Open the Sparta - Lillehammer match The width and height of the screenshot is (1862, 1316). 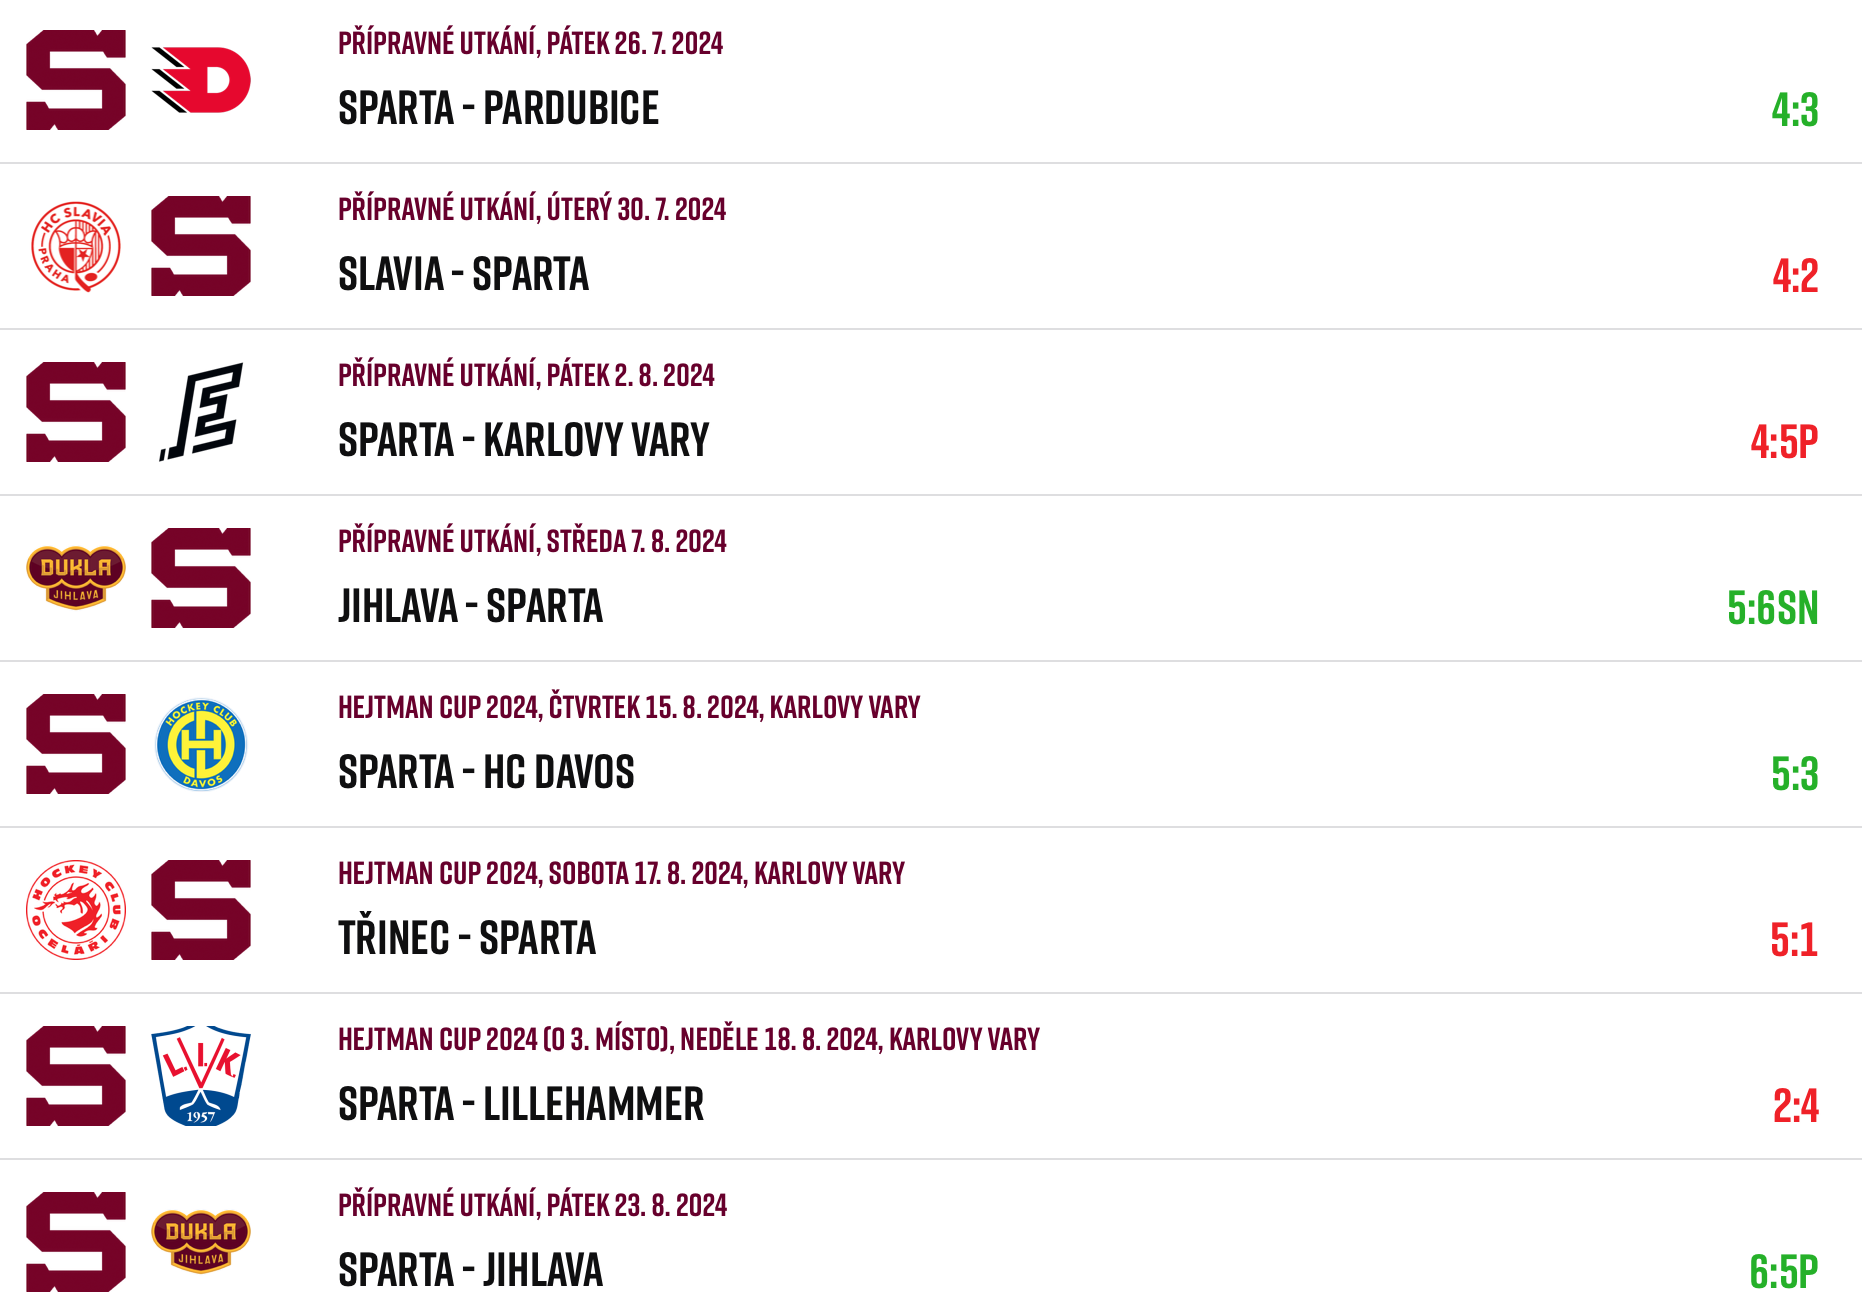click(521, 1104)
